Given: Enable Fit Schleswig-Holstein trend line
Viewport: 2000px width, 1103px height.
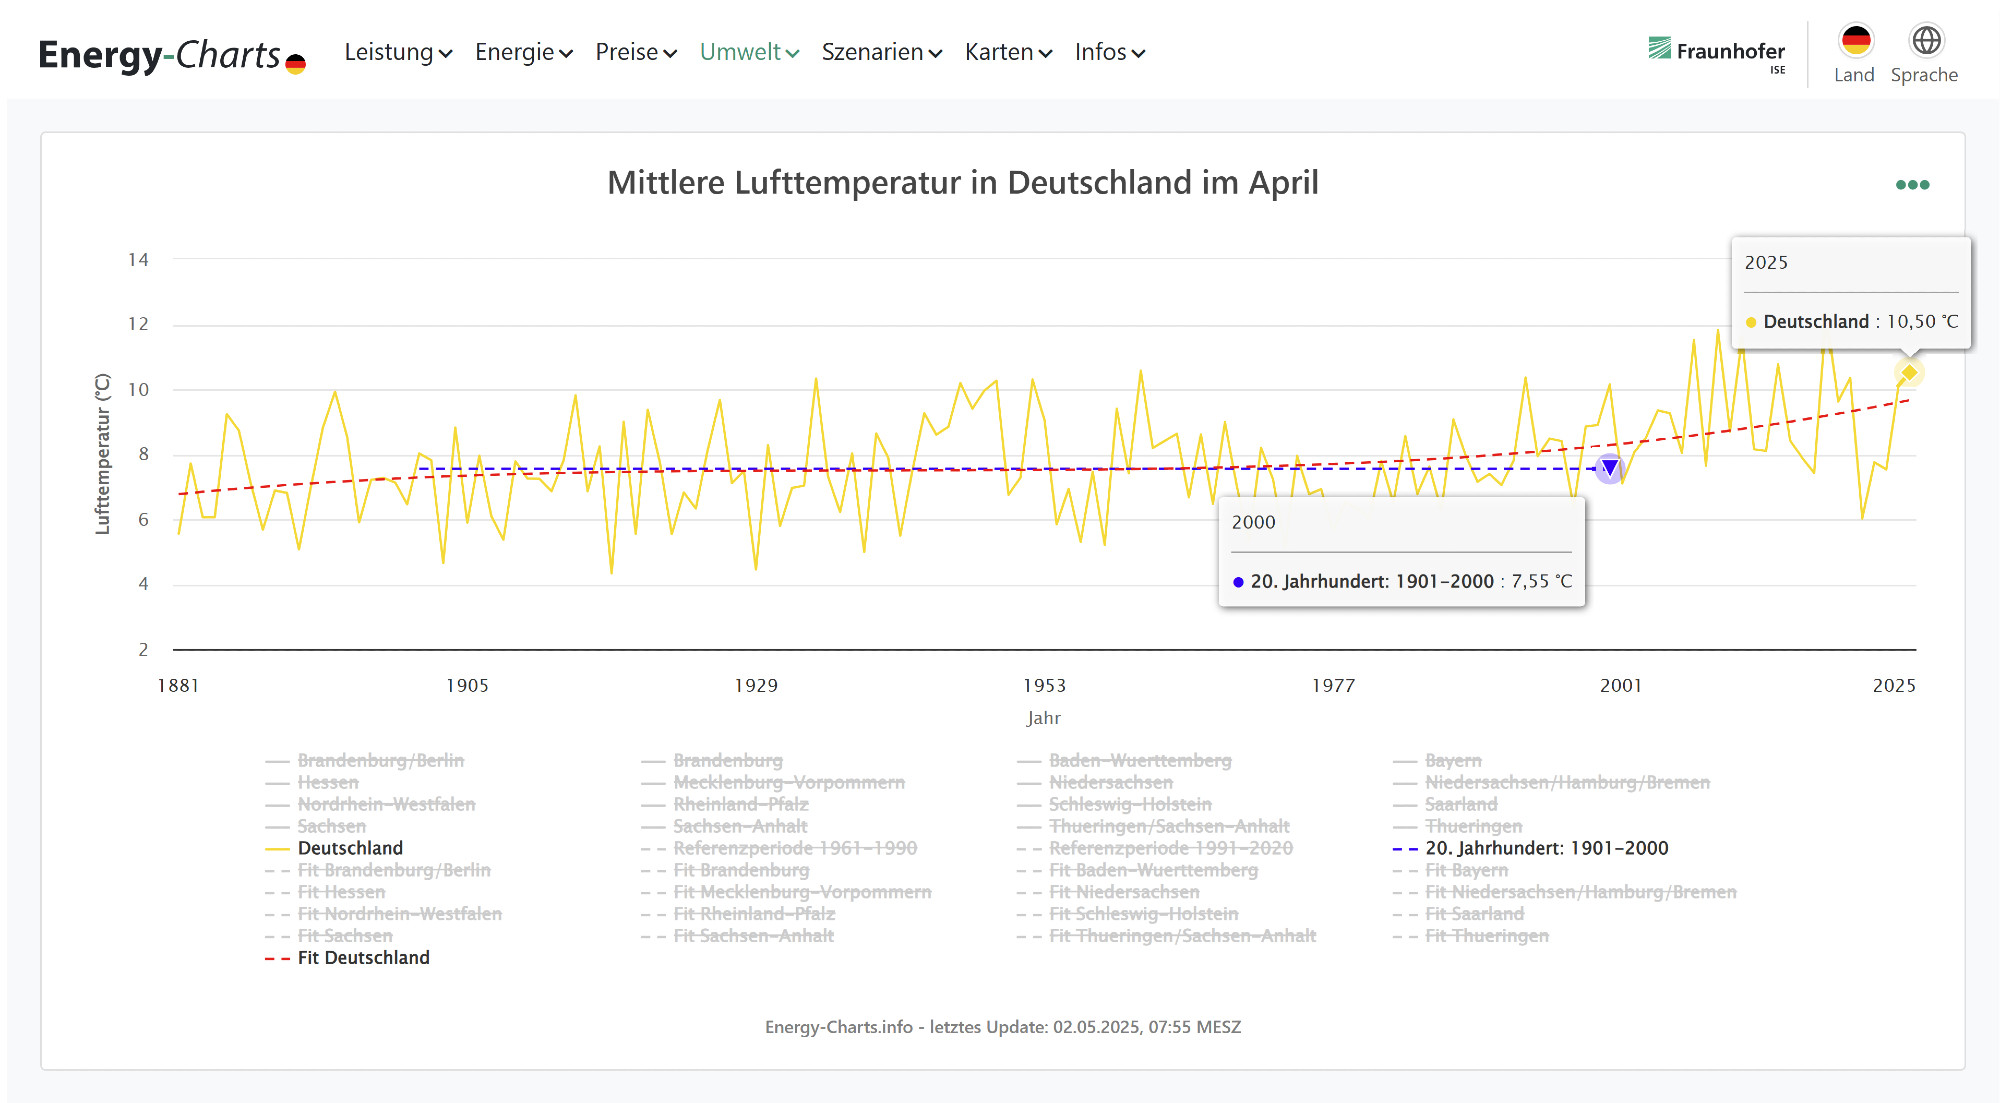Looking at the screenshot, I should 1127,914.
